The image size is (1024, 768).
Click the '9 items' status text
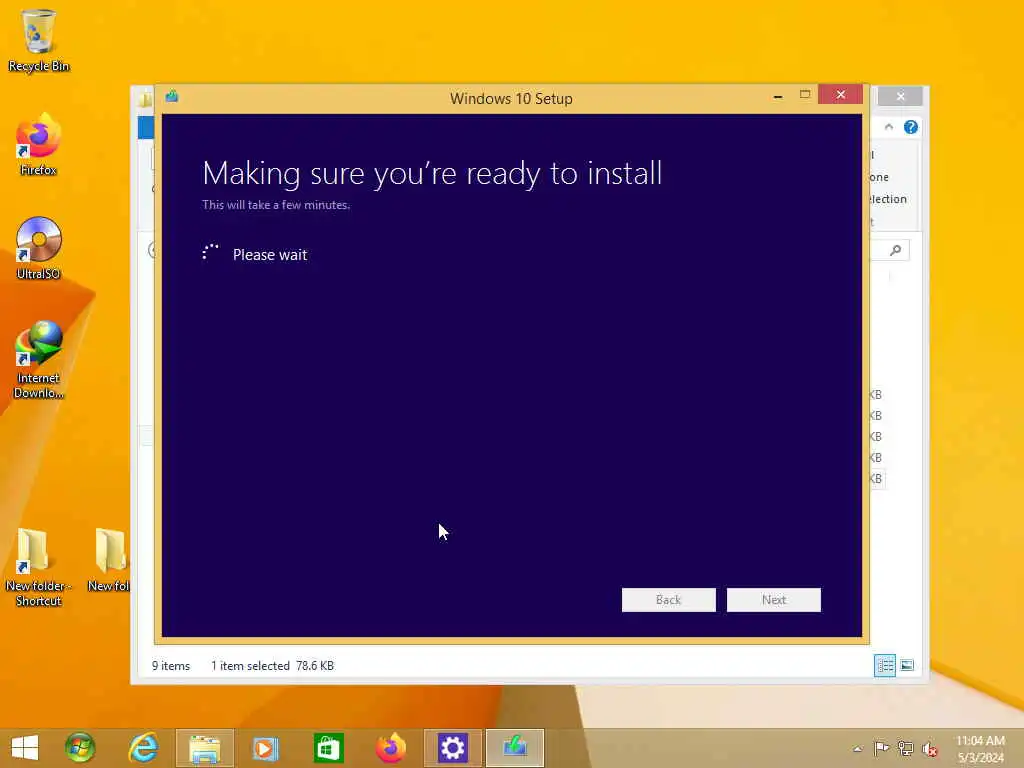[x=171, y=665]
